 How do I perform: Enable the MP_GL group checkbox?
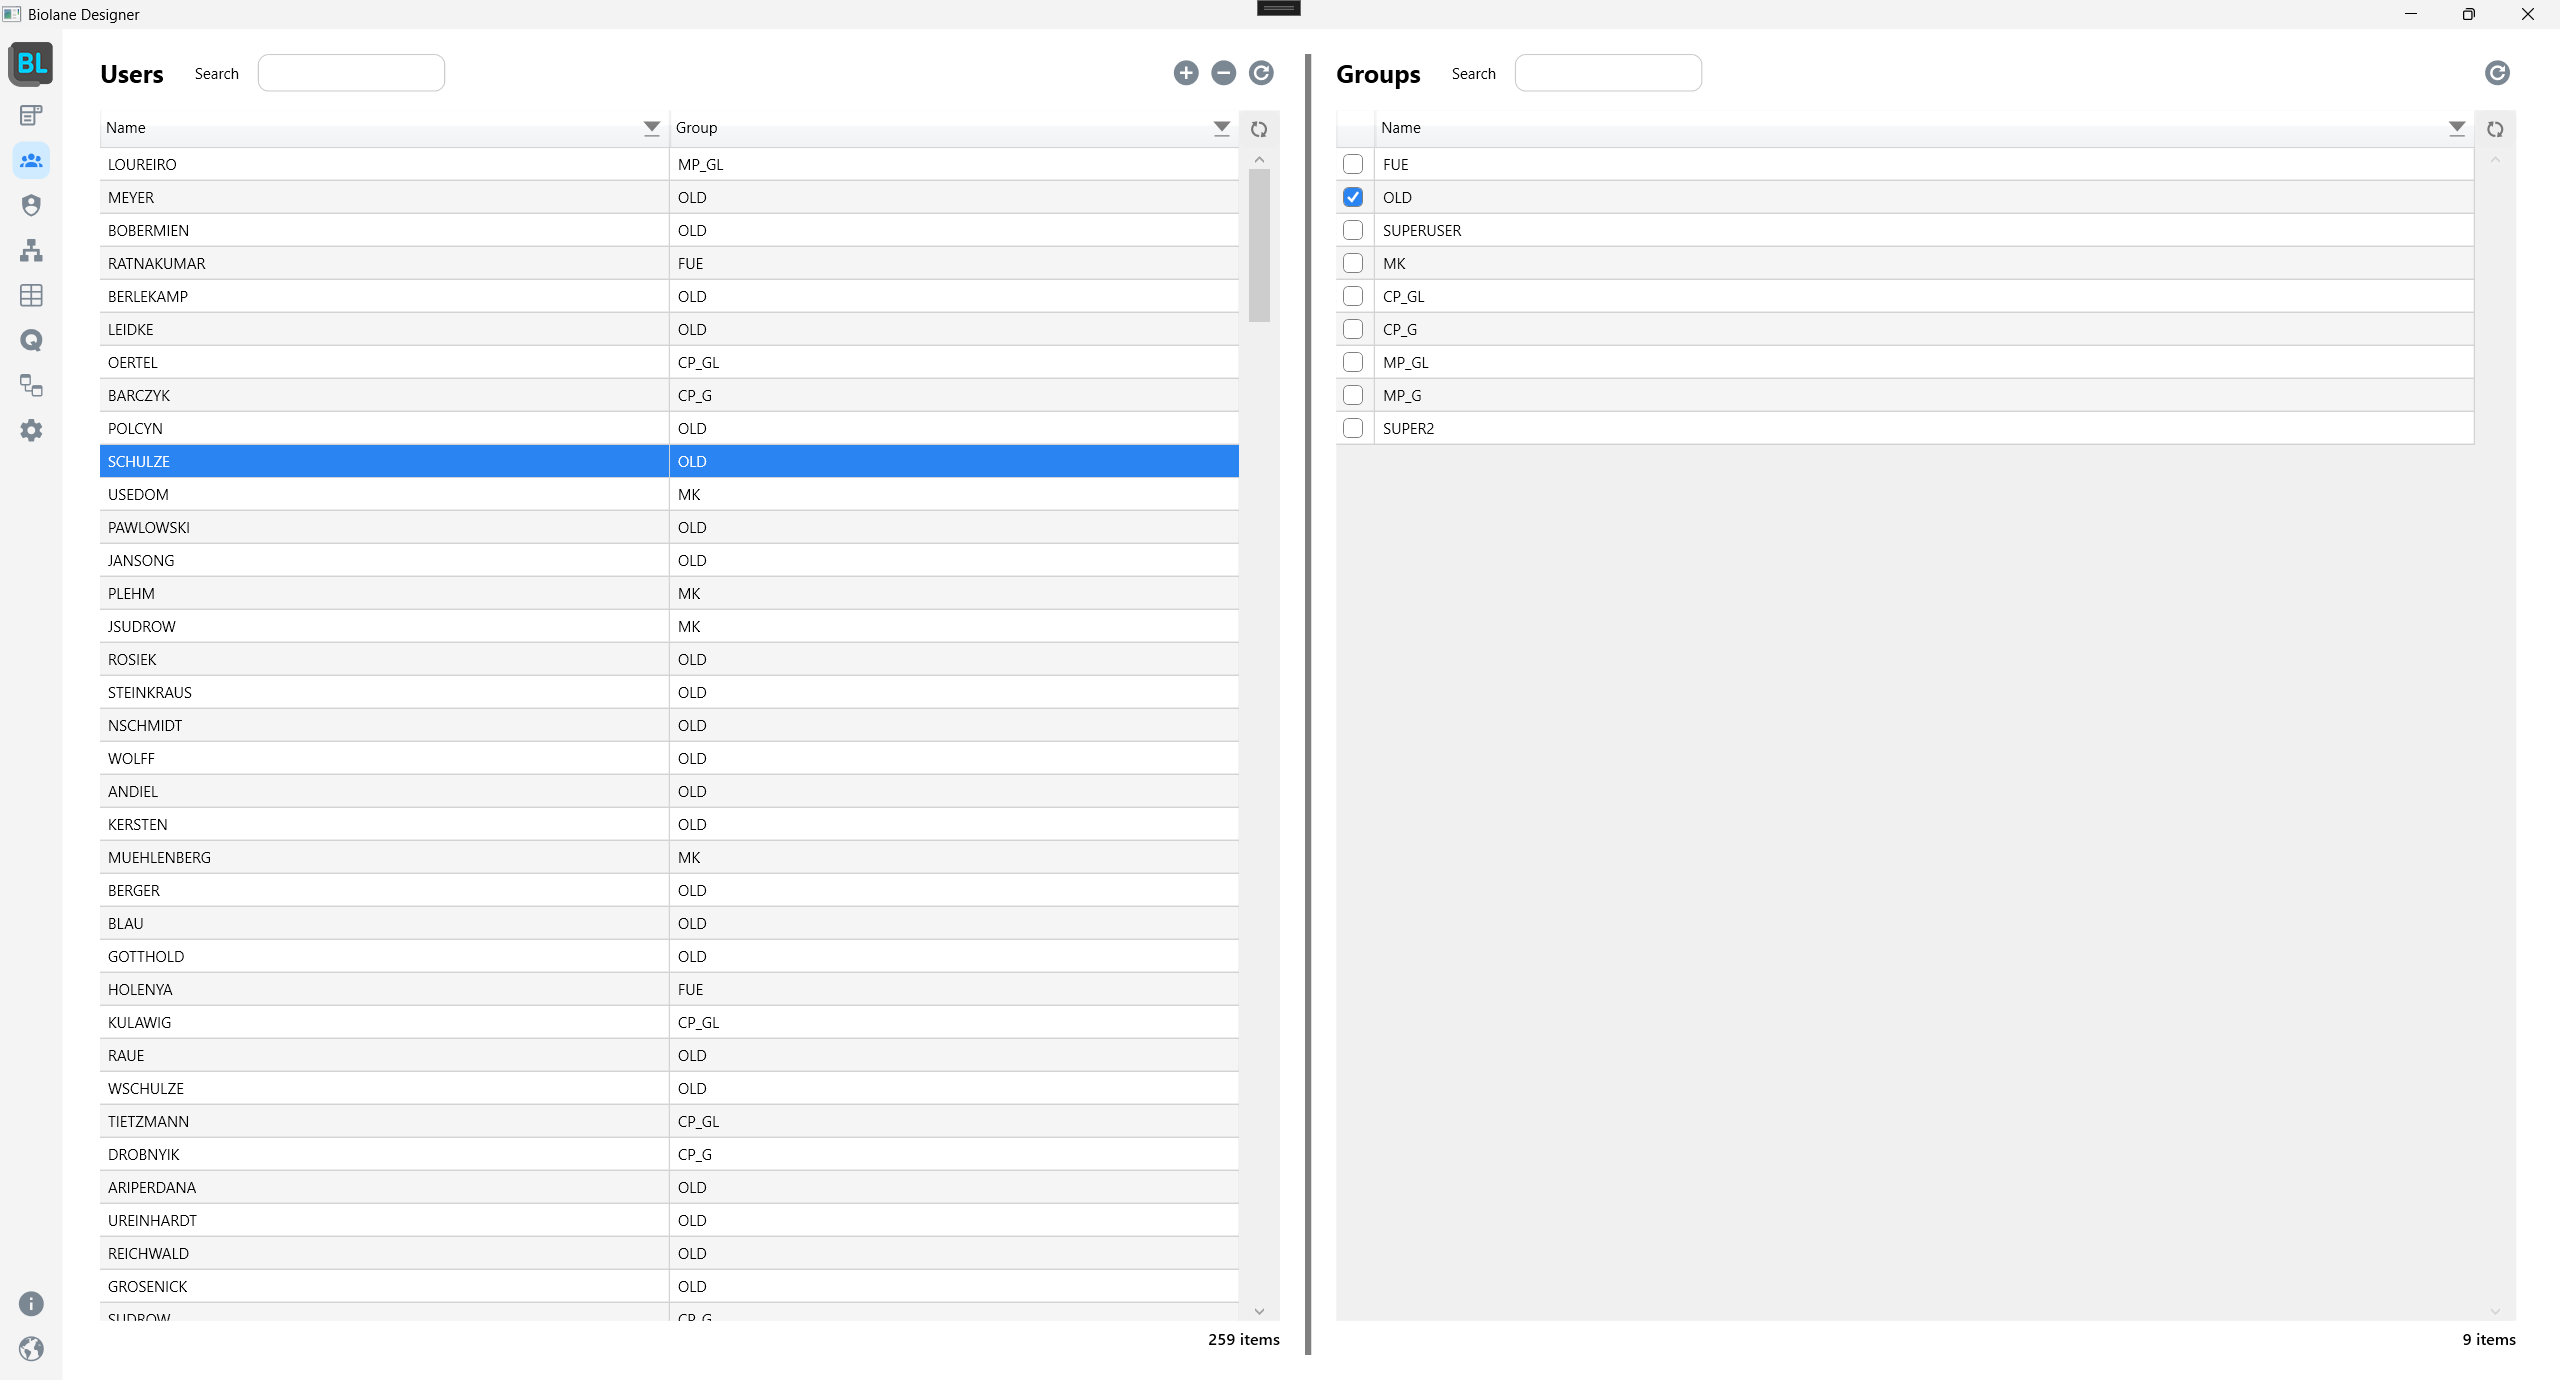(x=1353, y=362)
